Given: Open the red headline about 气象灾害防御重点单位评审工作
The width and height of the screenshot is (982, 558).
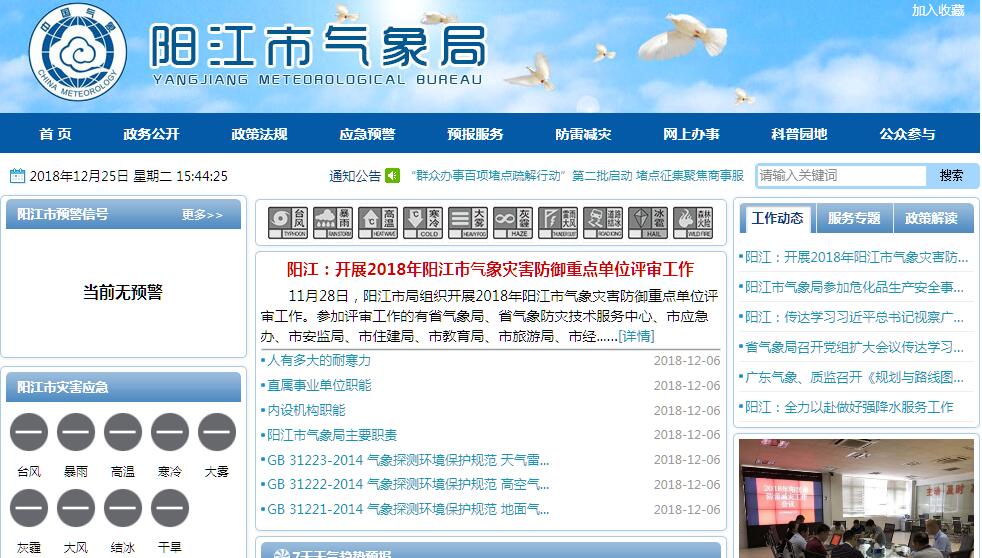Looking at the screenshot, I should (490, 269).
